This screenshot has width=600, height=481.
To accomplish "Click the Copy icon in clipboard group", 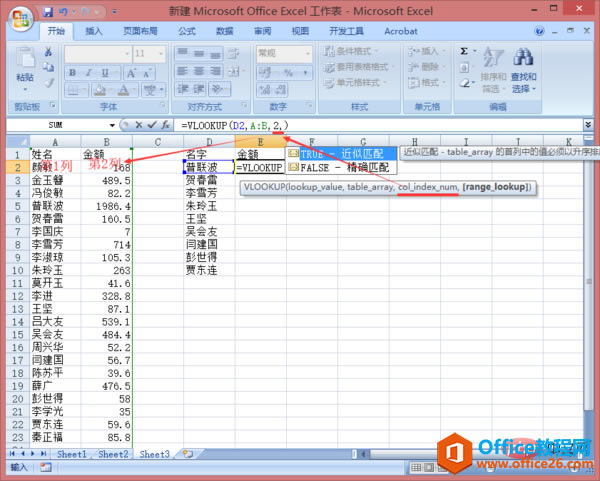I will click(x=49, y=67).
